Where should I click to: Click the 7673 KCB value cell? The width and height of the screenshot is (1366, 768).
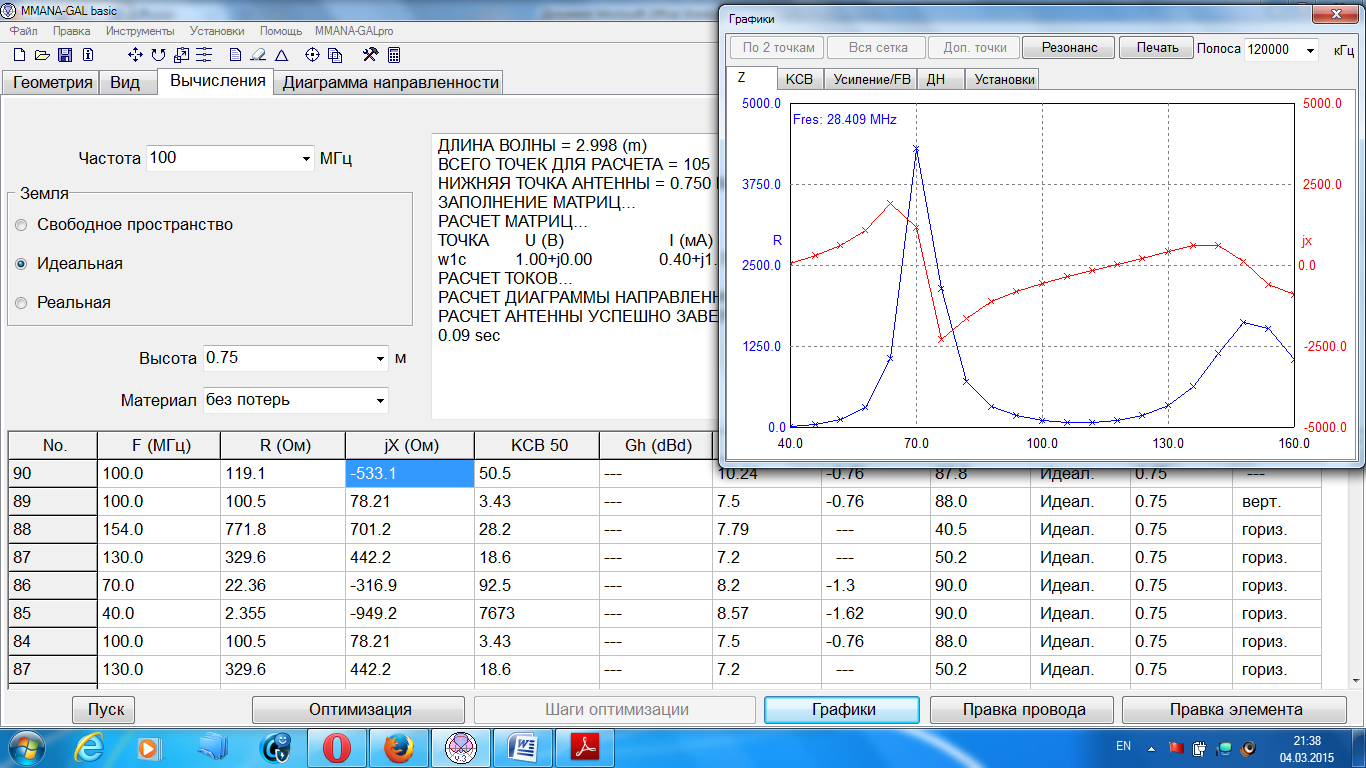tap(536, 613)
